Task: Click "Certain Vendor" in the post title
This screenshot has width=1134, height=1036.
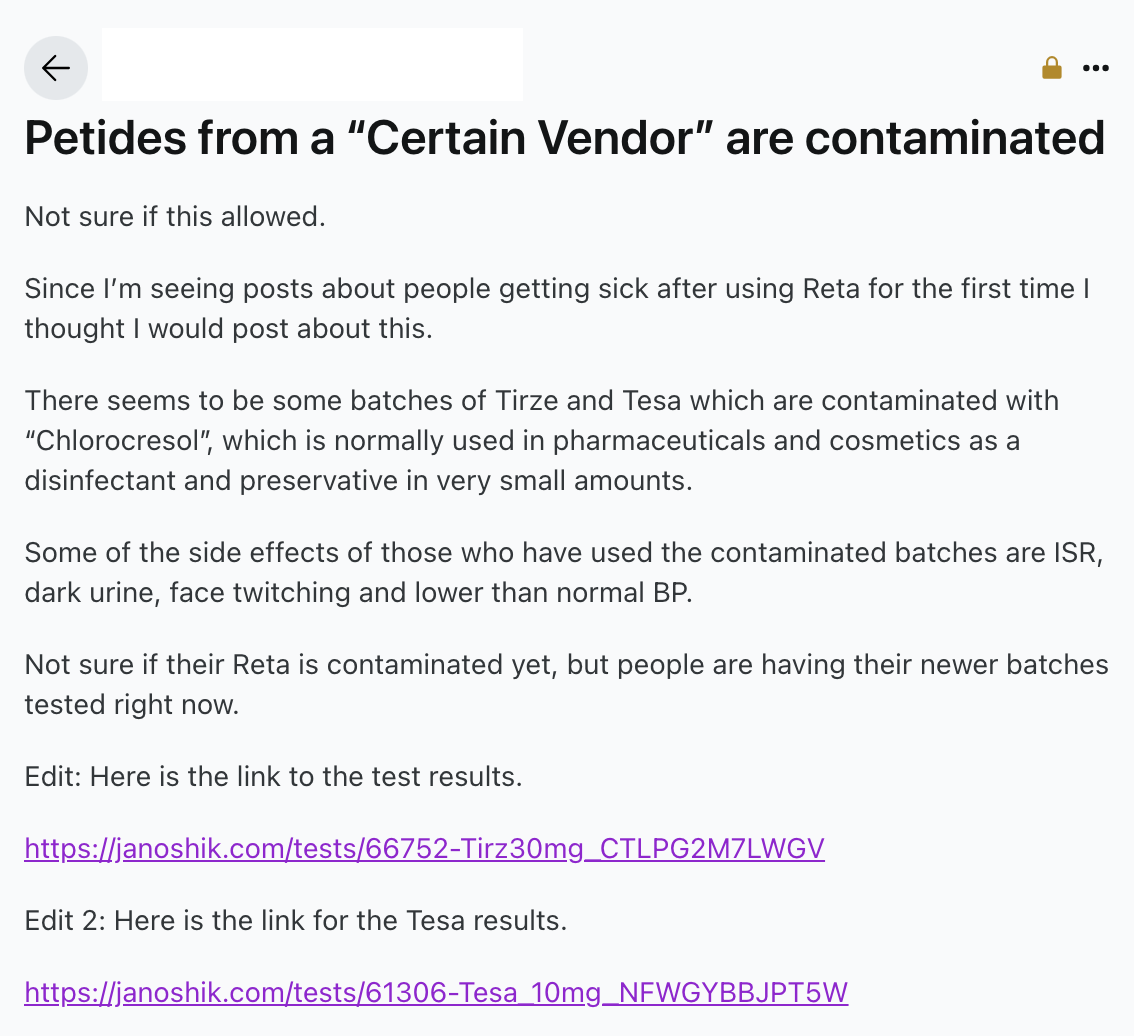Action: (530, 137)
